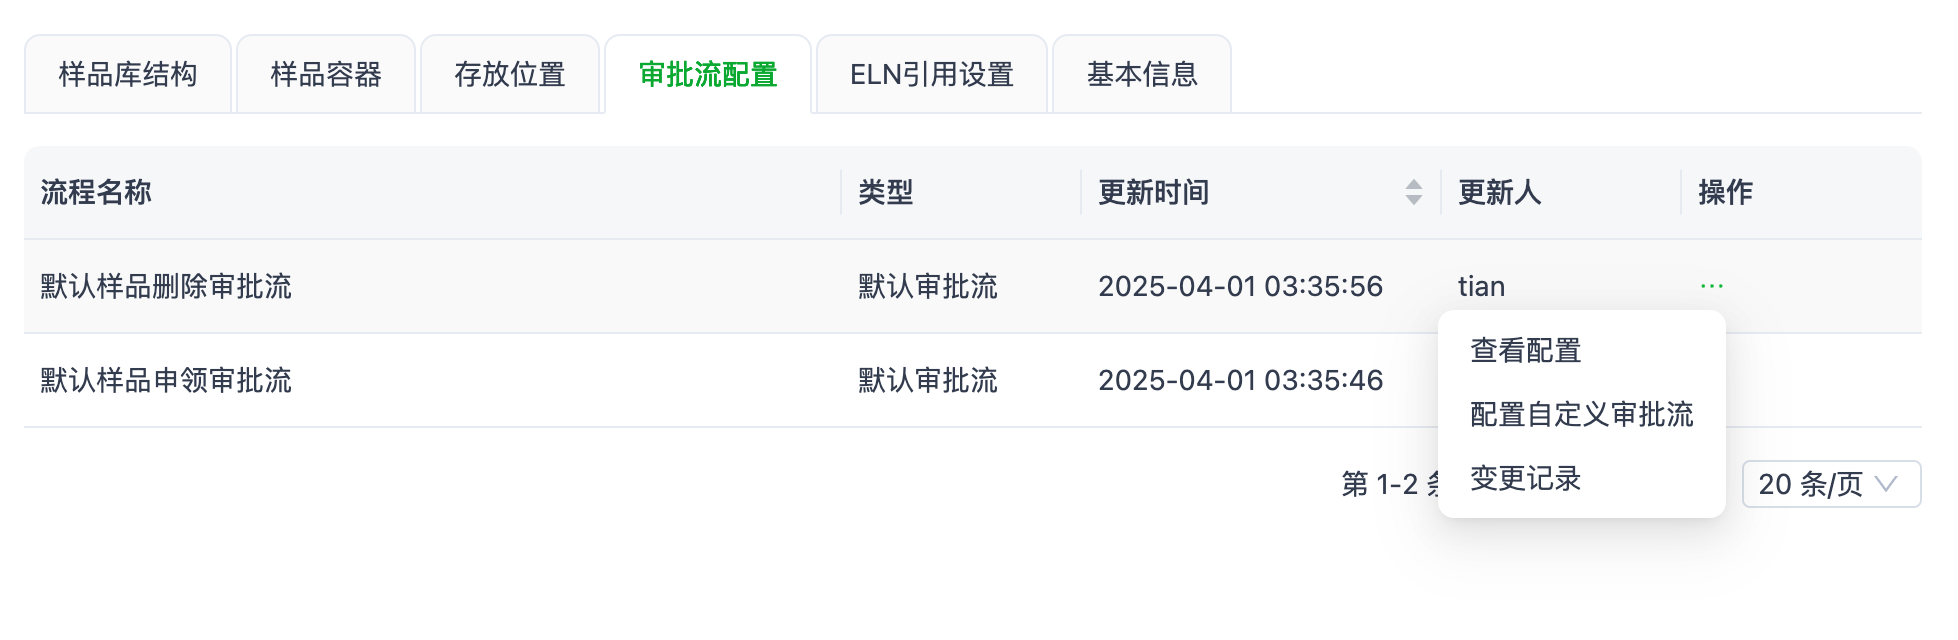The image size is (1958, 640).
Task: Choose 查看配置 from the context menu
Action: pos(1527,350)
